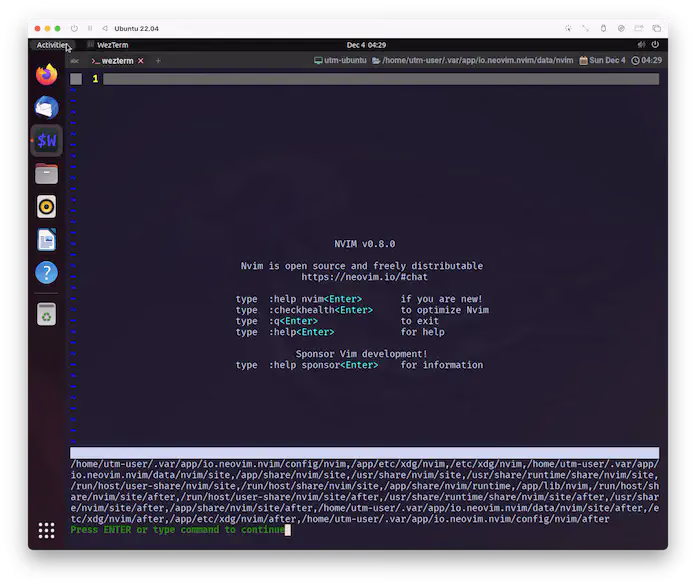Click the UTM power icon in the toolbar
The height and width of the screenshot is (587, 696).
[74, 28]
